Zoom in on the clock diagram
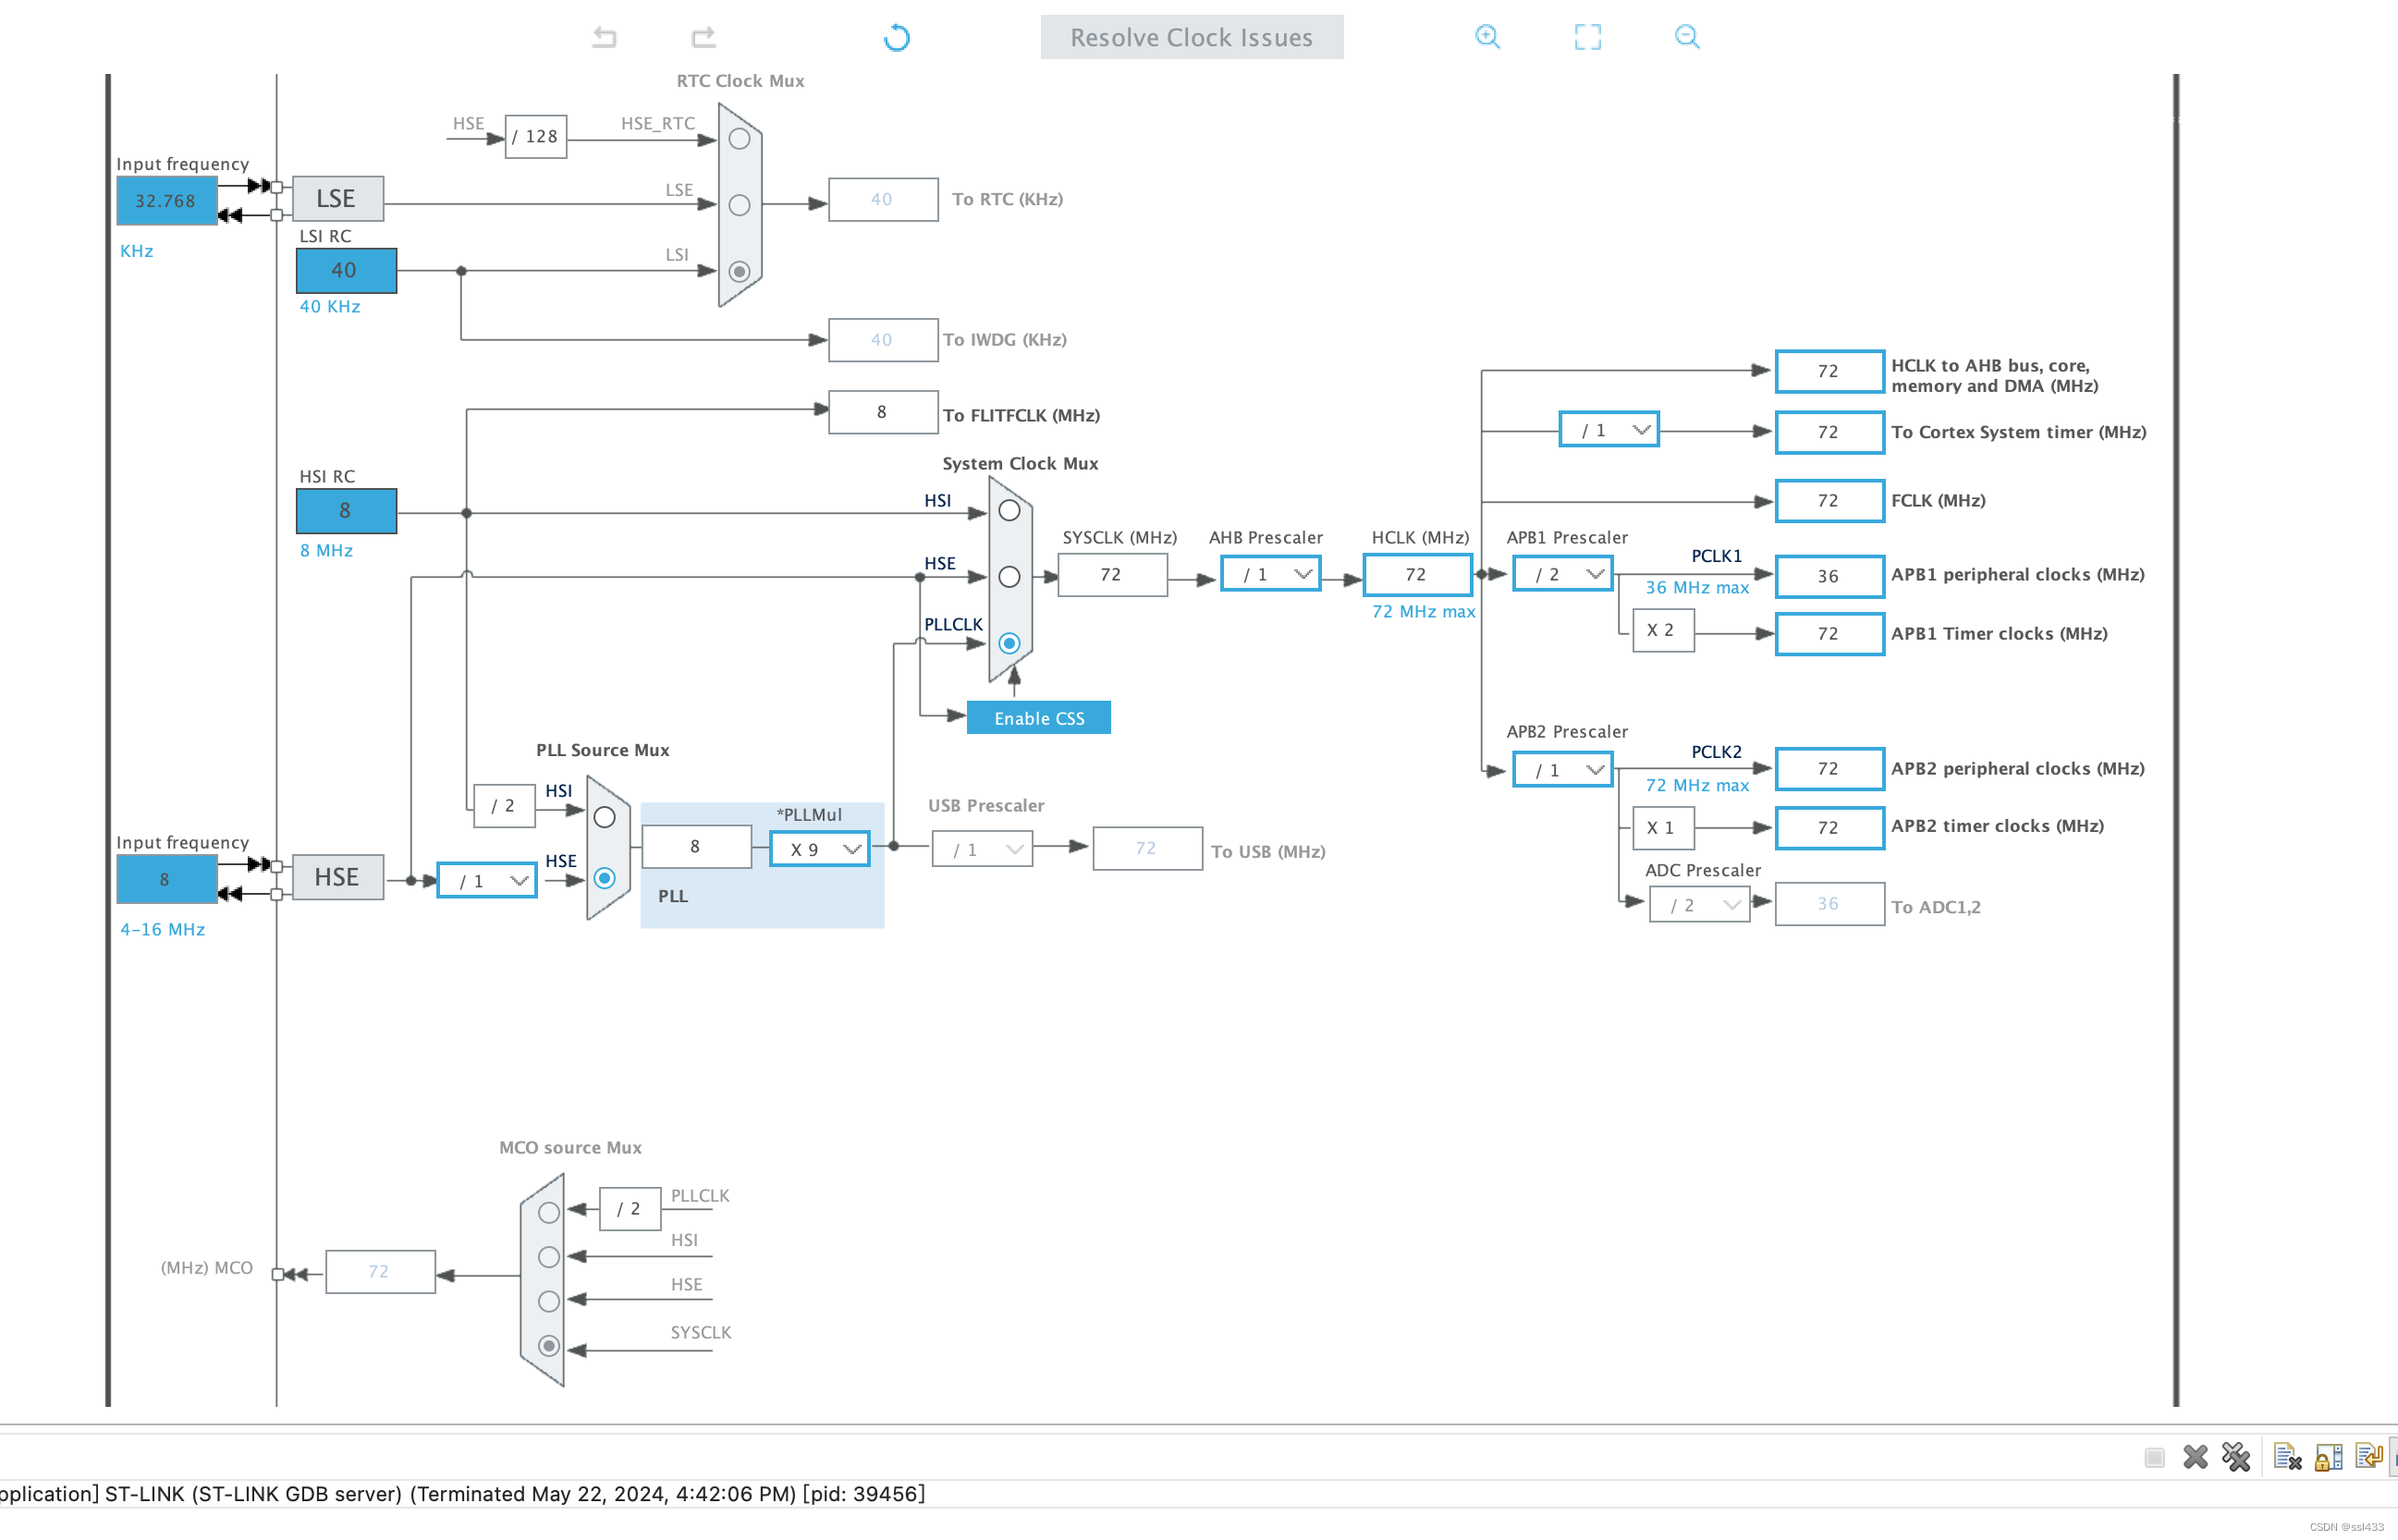Screen dimensions: 2398x1540 [1487, 37]
